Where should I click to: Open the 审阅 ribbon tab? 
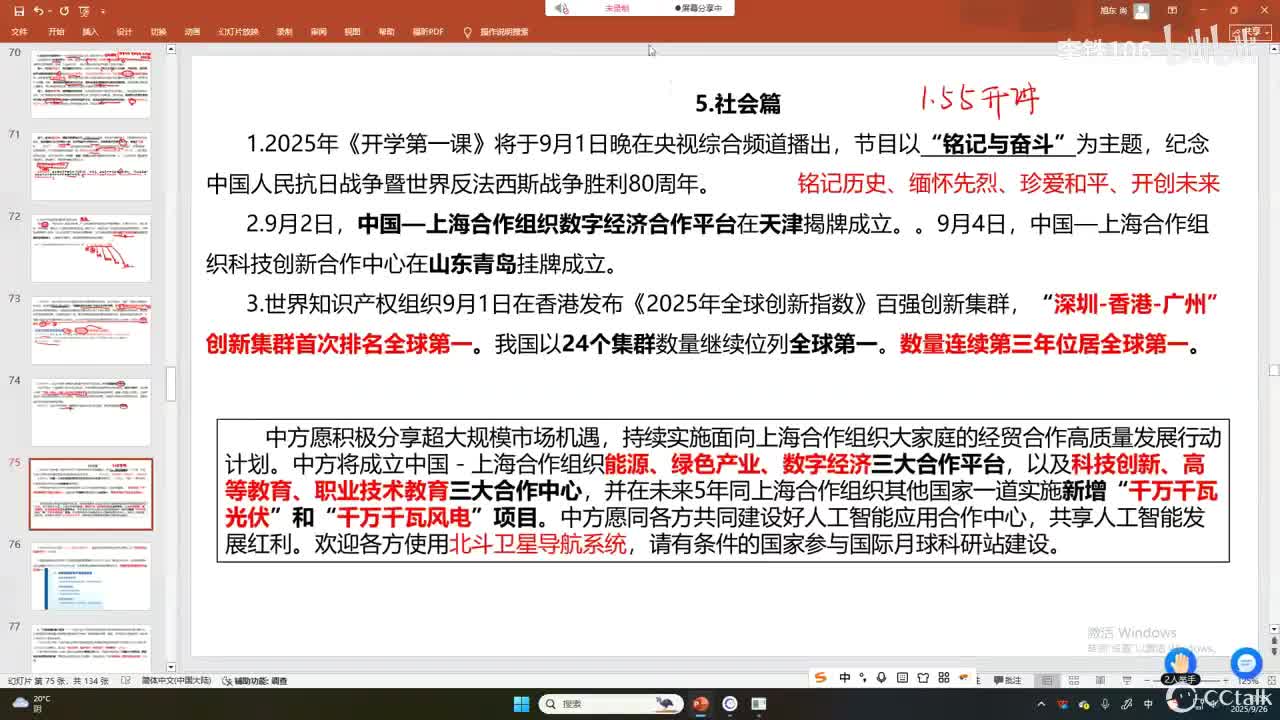coord(318,32)
